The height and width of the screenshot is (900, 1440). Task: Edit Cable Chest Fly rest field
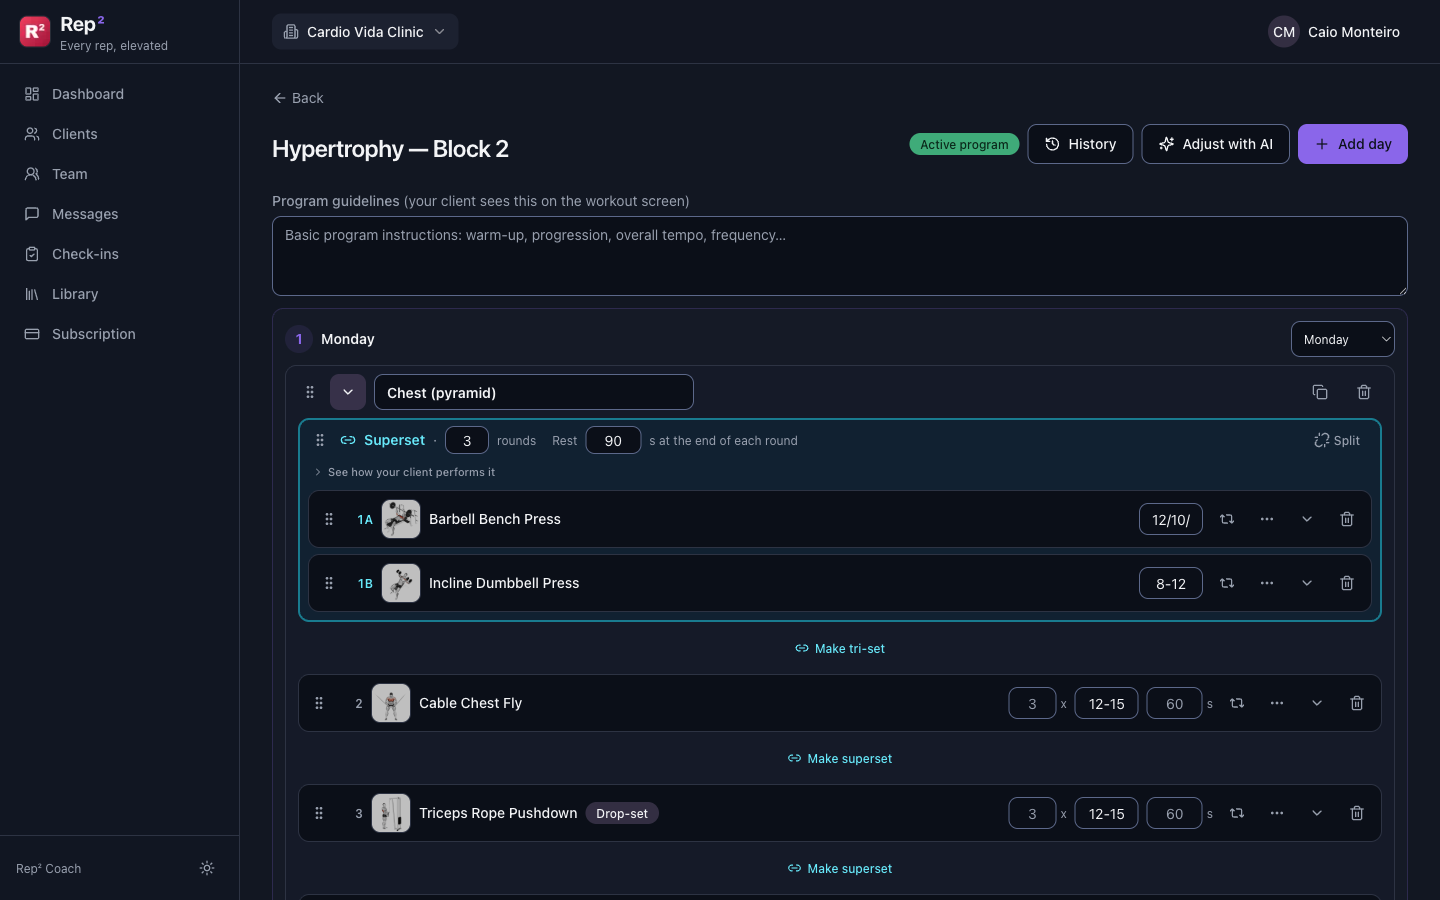click(1174, 703)
